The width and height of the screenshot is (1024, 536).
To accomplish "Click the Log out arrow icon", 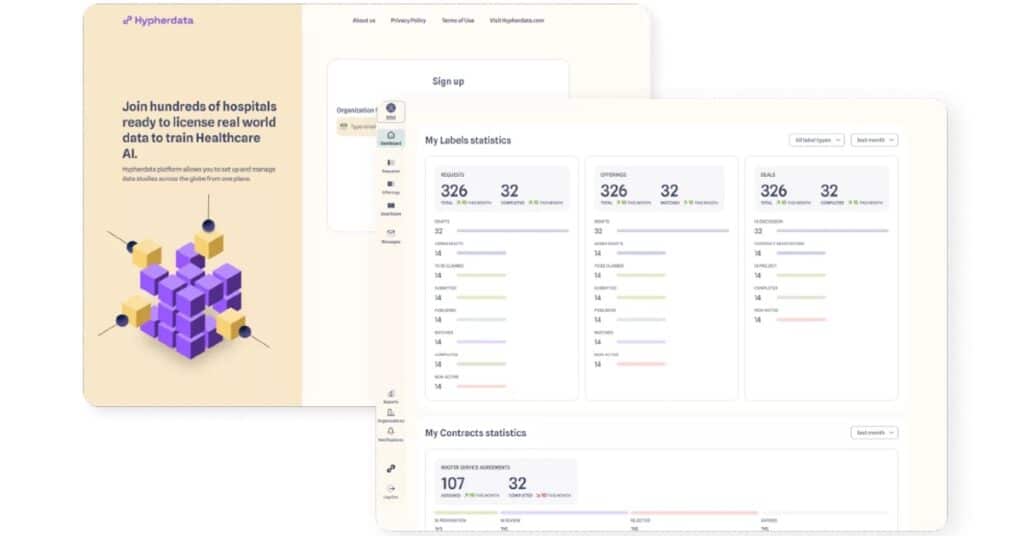I will [x=391, y=492].
